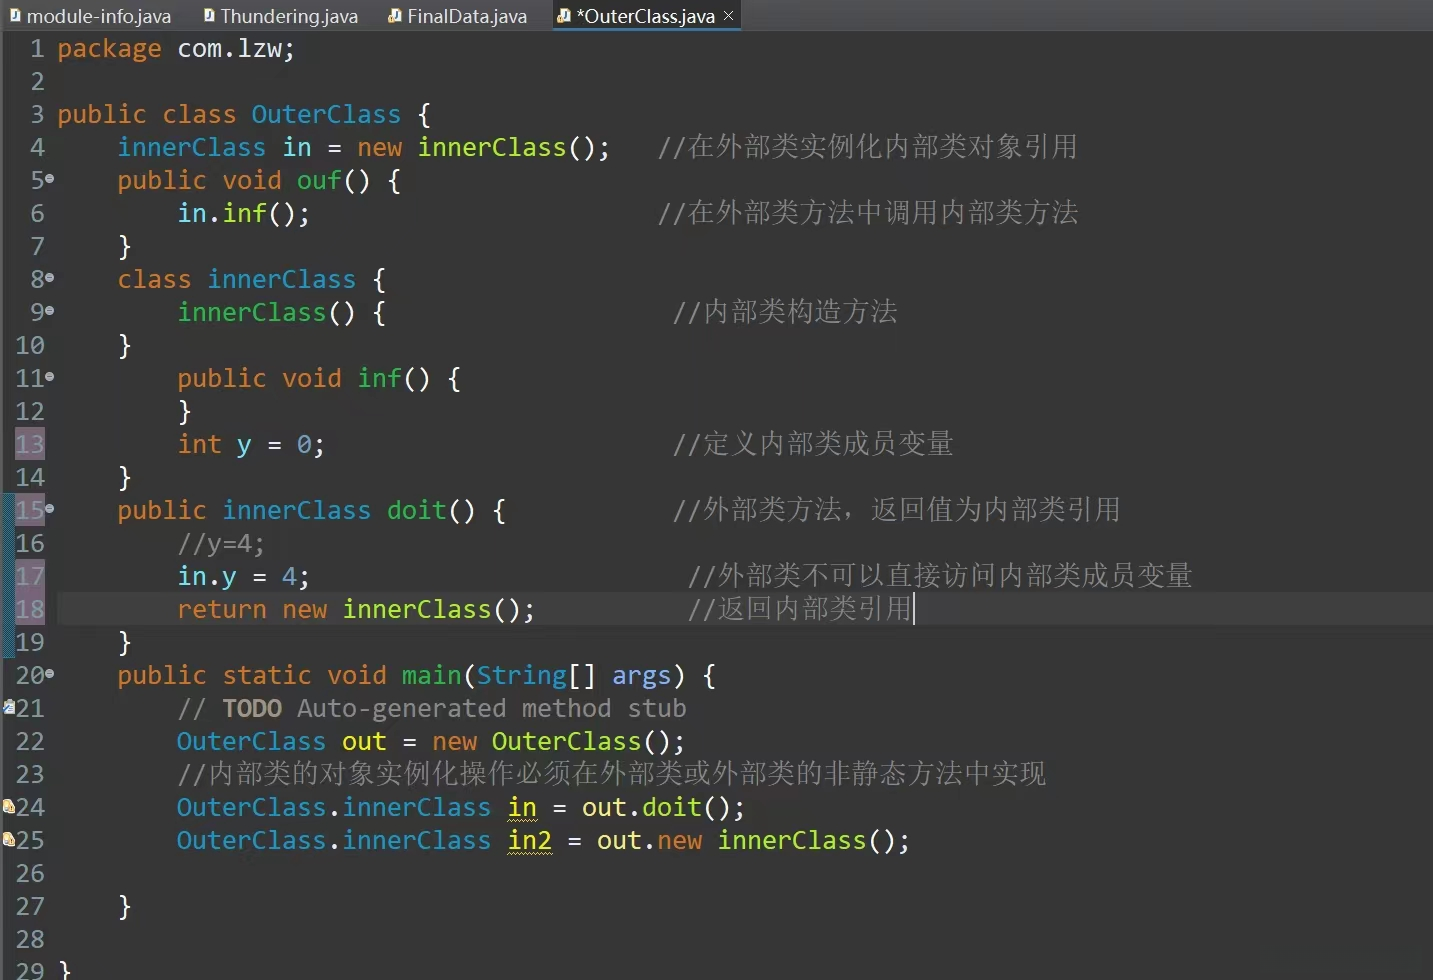Click the comment '//定义内部类成员变量'

pos(813,444)
